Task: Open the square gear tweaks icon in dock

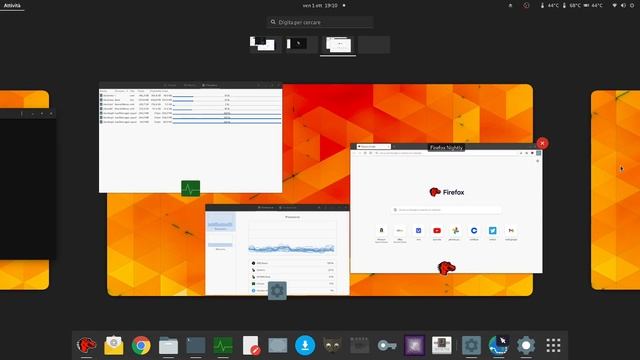Action: [471, 345]
